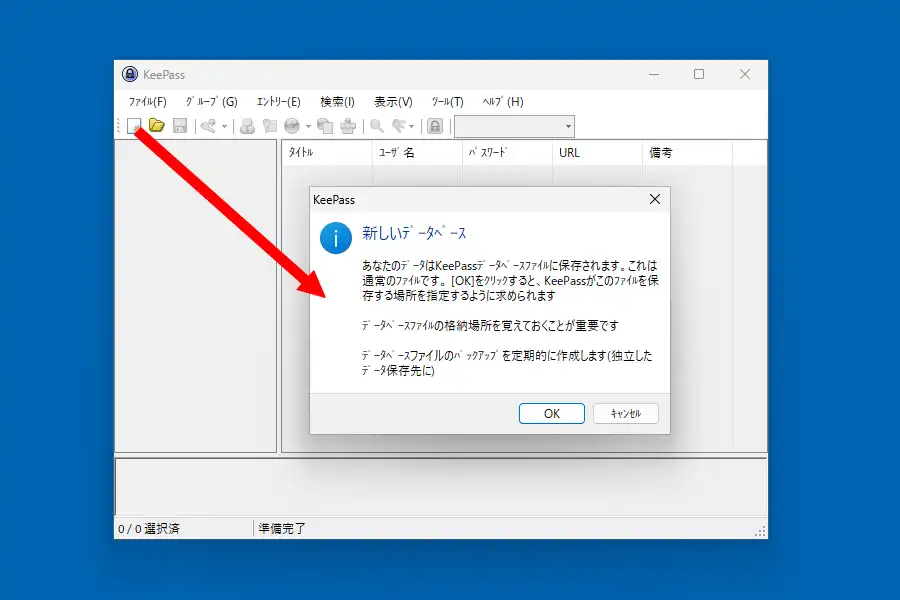Click the New database toolbar icon

pos(134,125)
